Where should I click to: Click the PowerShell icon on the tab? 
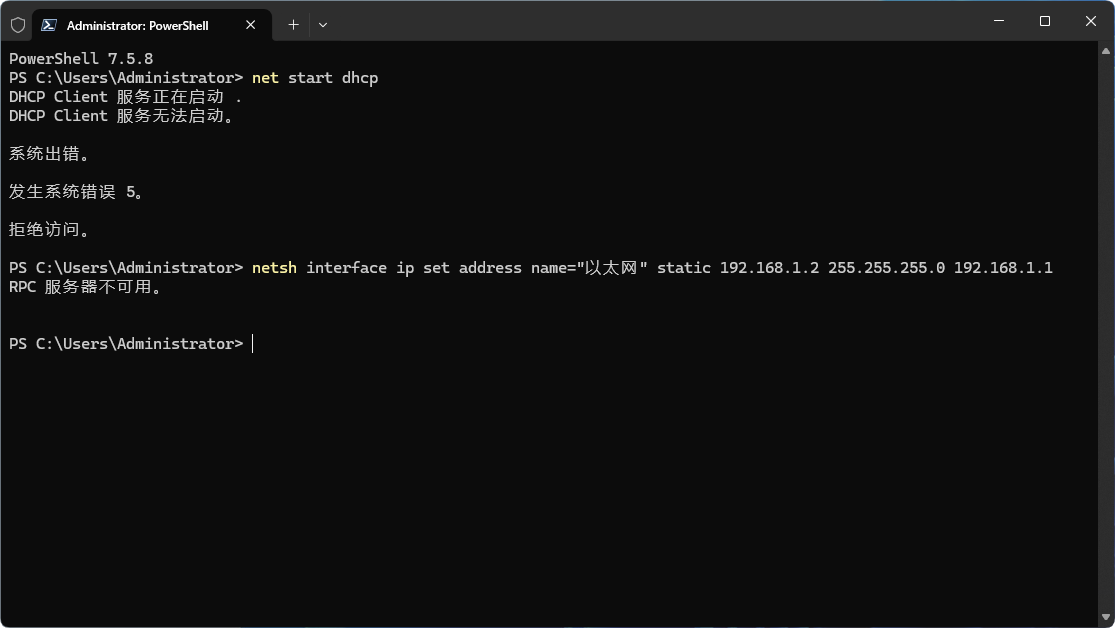click(49, 26)
